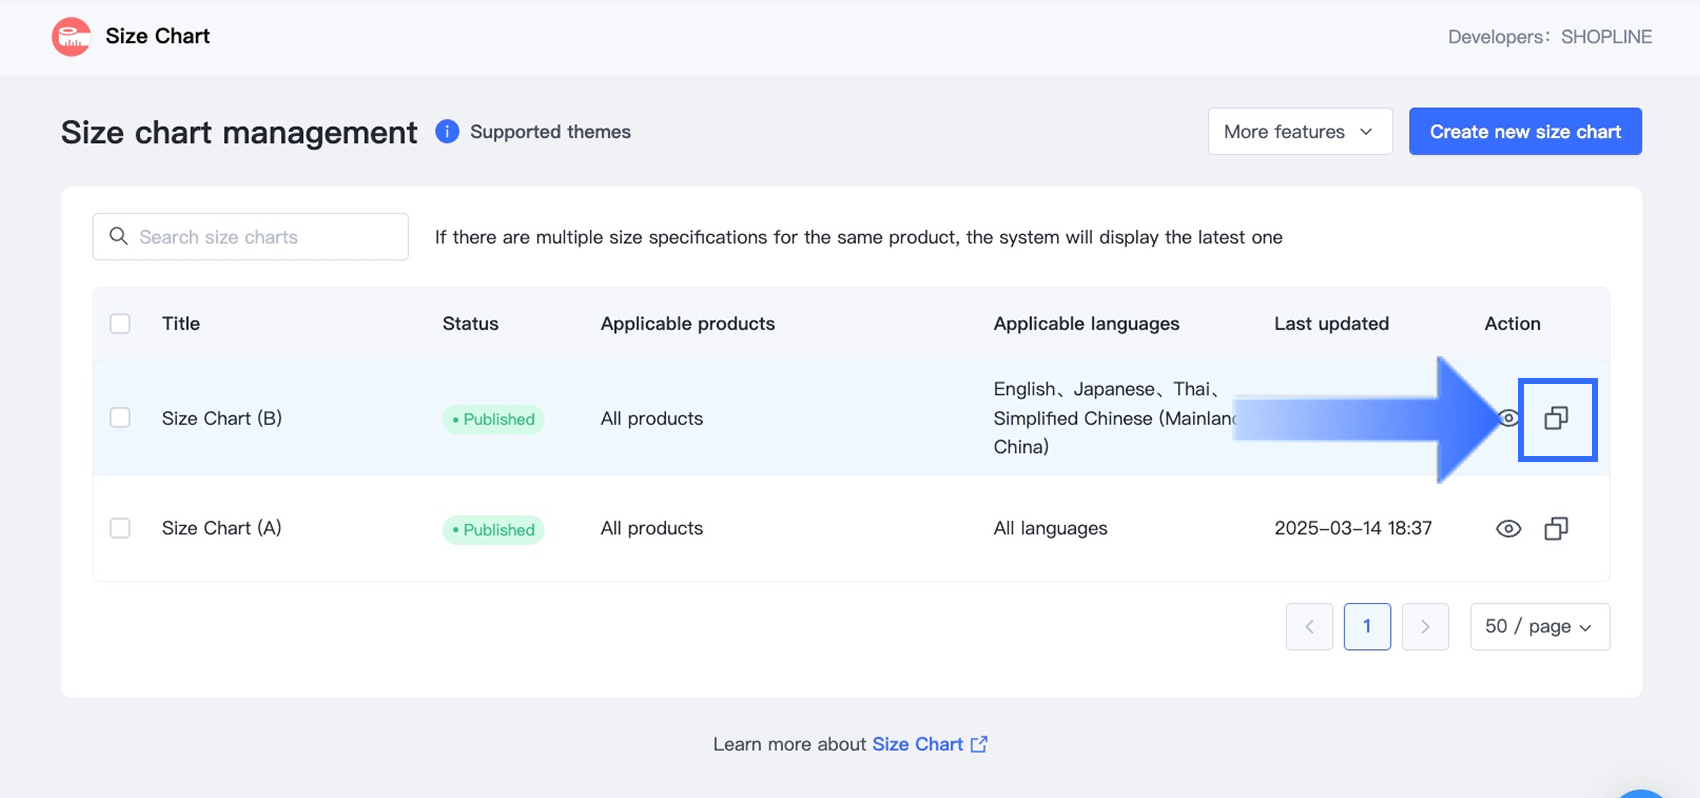
Task: Duplicate Size Chart (A) using copy icon
Action: pyautogui.click(x=1556, y=528)
